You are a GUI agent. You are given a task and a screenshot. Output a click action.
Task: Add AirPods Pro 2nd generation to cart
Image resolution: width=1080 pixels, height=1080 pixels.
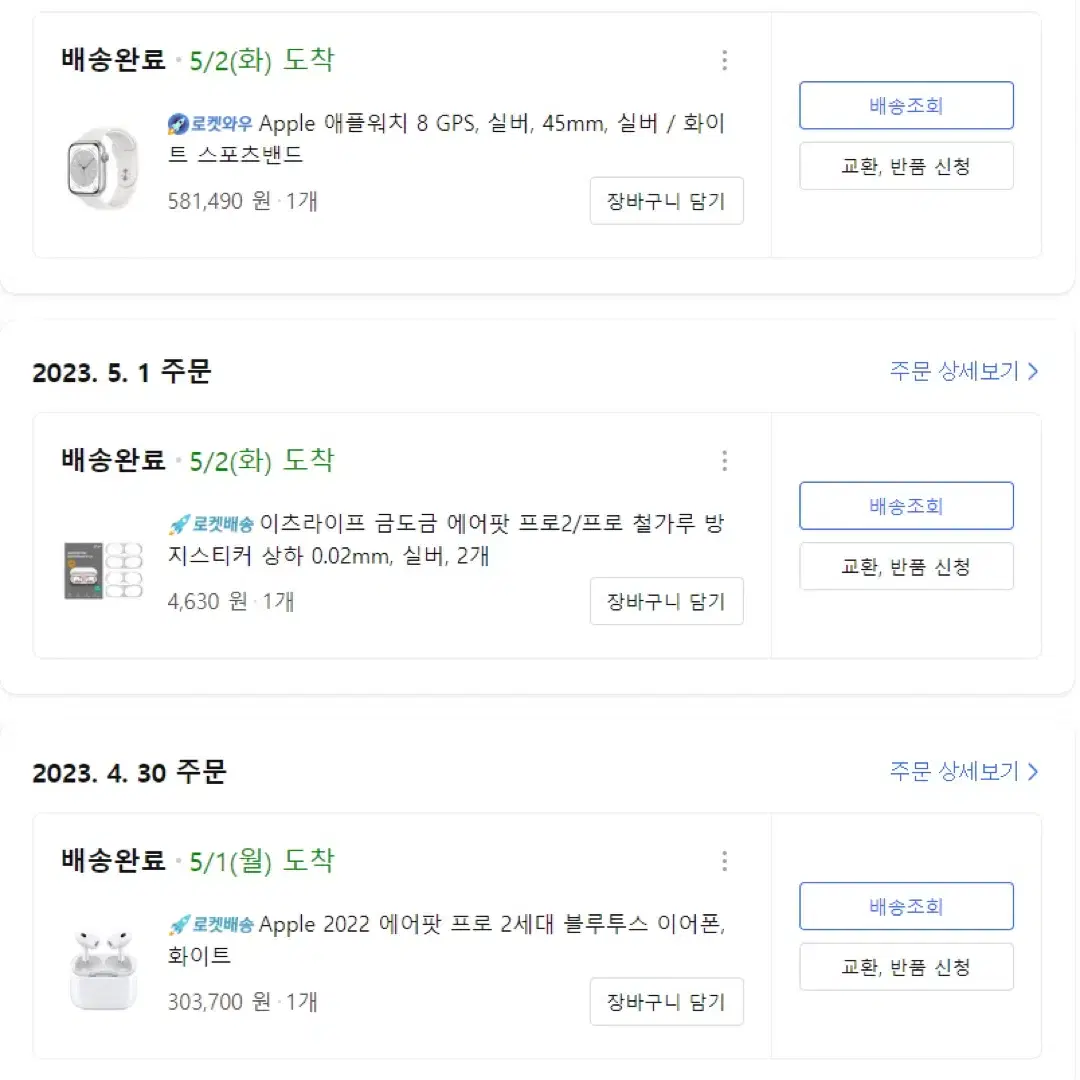tap(666, 1002)
